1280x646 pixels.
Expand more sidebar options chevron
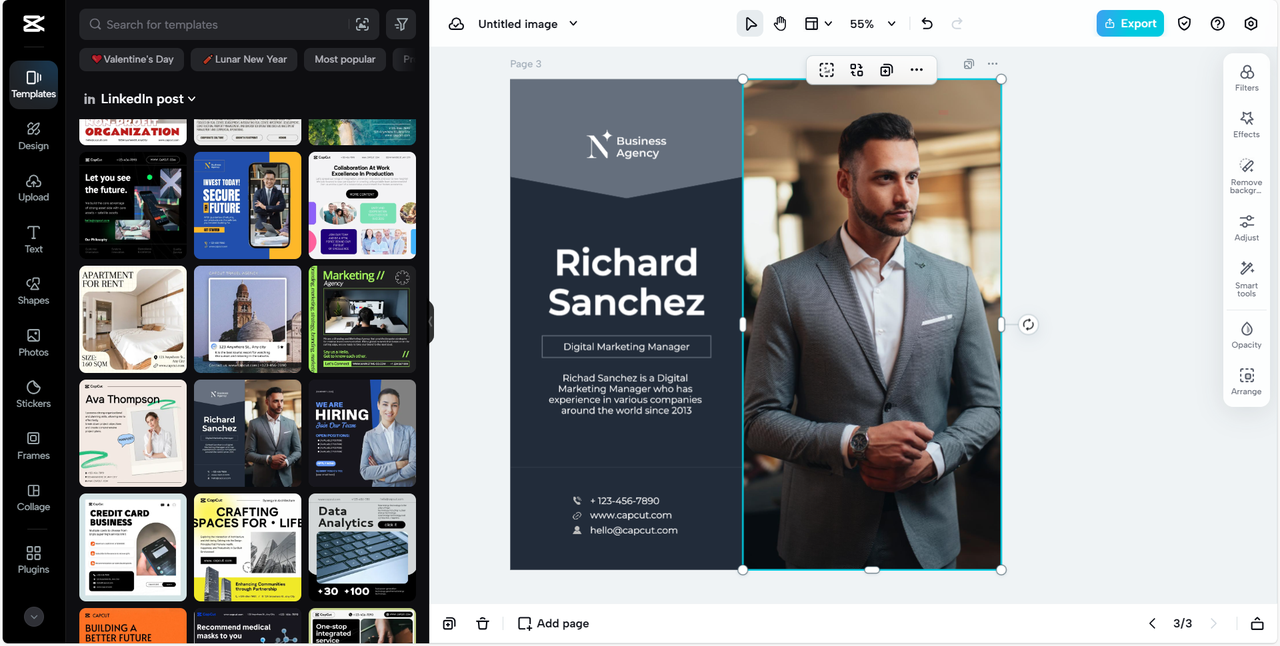34,617
